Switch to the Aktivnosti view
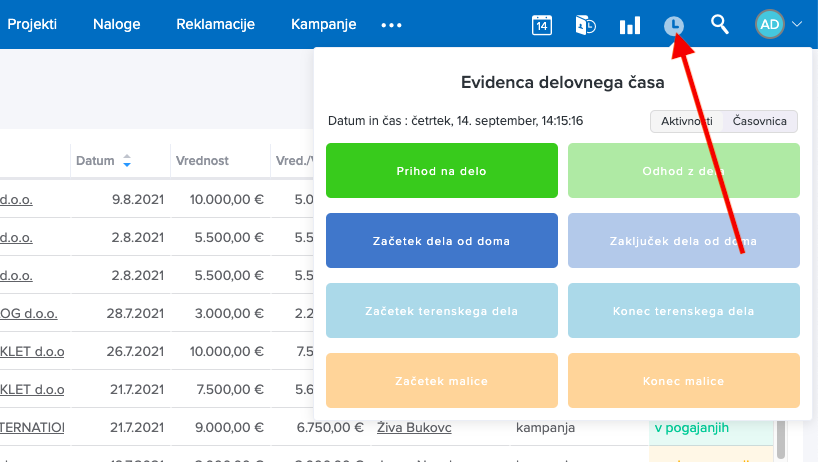 [x=686, y=121]
